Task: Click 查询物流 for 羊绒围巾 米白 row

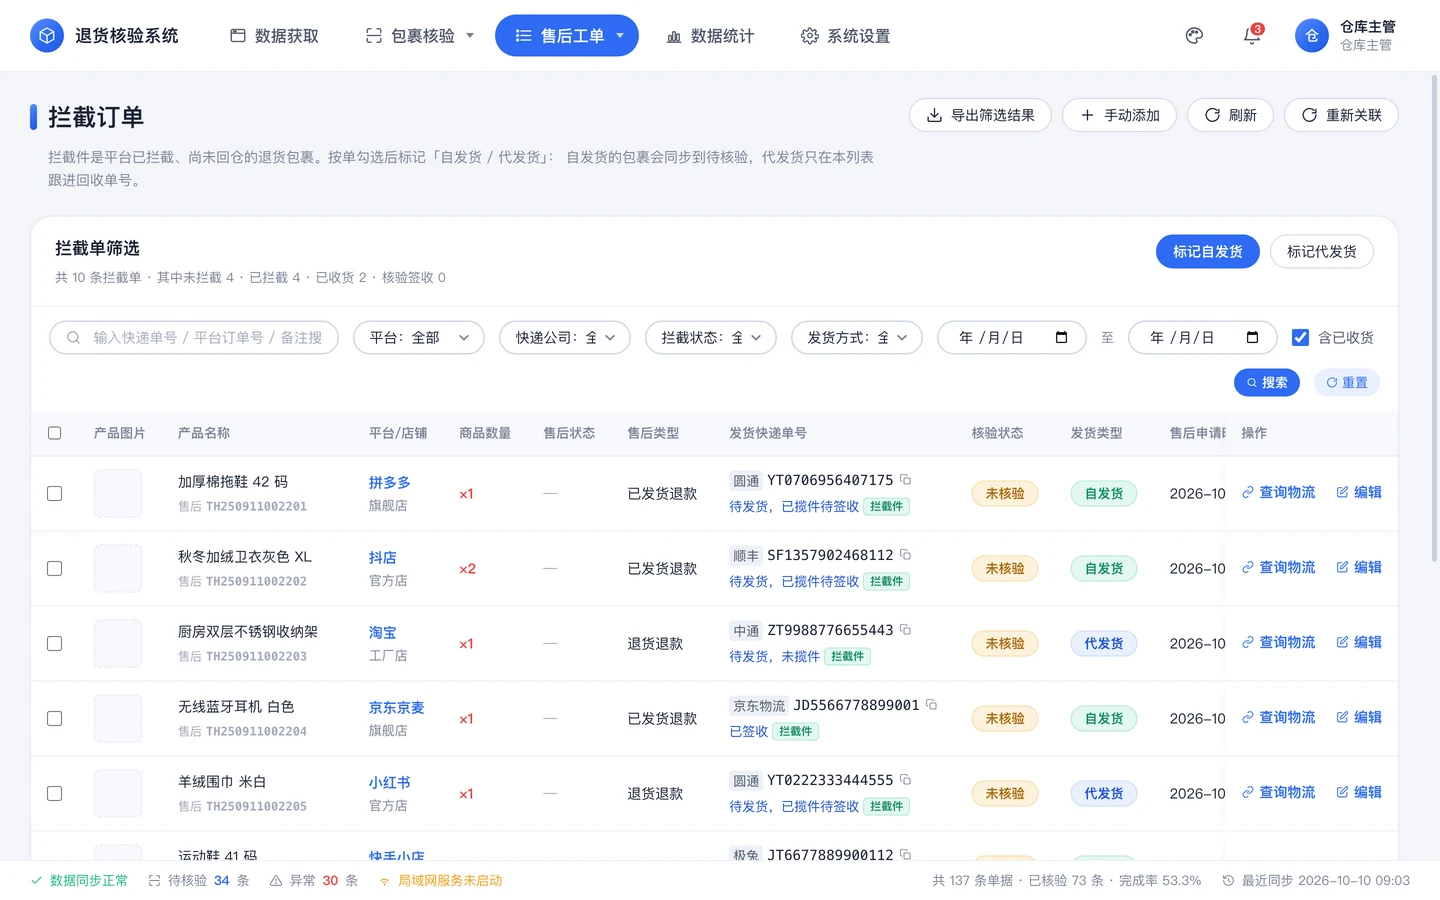Action: coord(1279,793)
